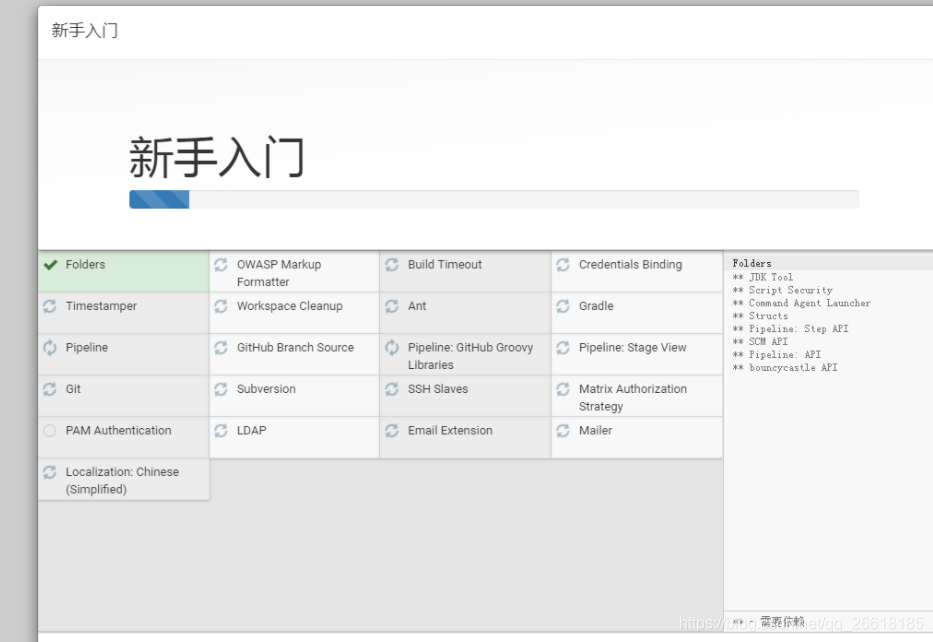Click the sync icon beside Localization: Chinese (Simplified)

[x=50, y=472]
